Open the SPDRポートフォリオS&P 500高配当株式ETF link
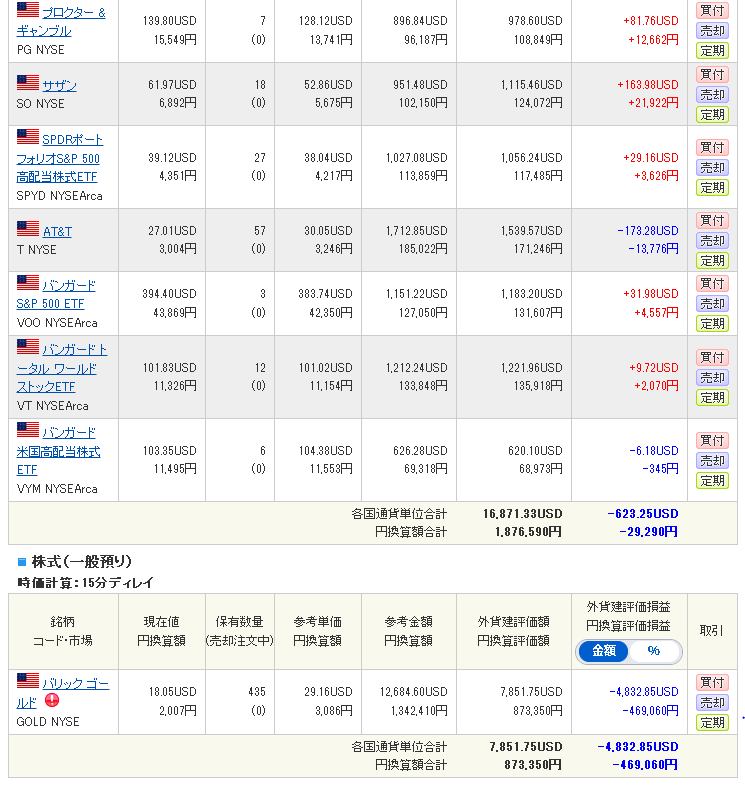 click(x=59, y=158)
